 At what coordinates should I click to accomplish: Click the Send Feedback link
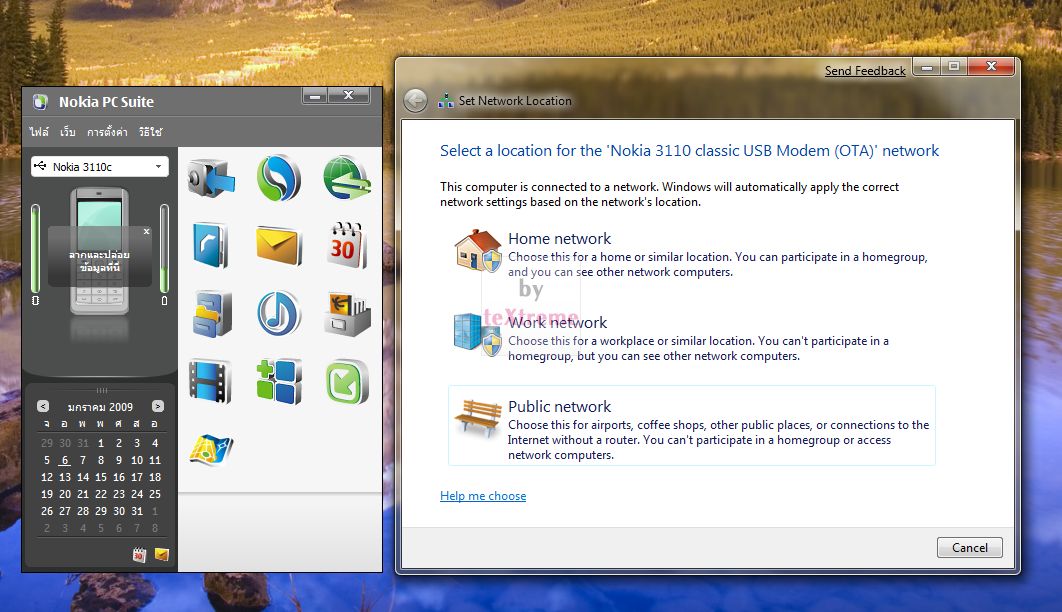(865, 70)
